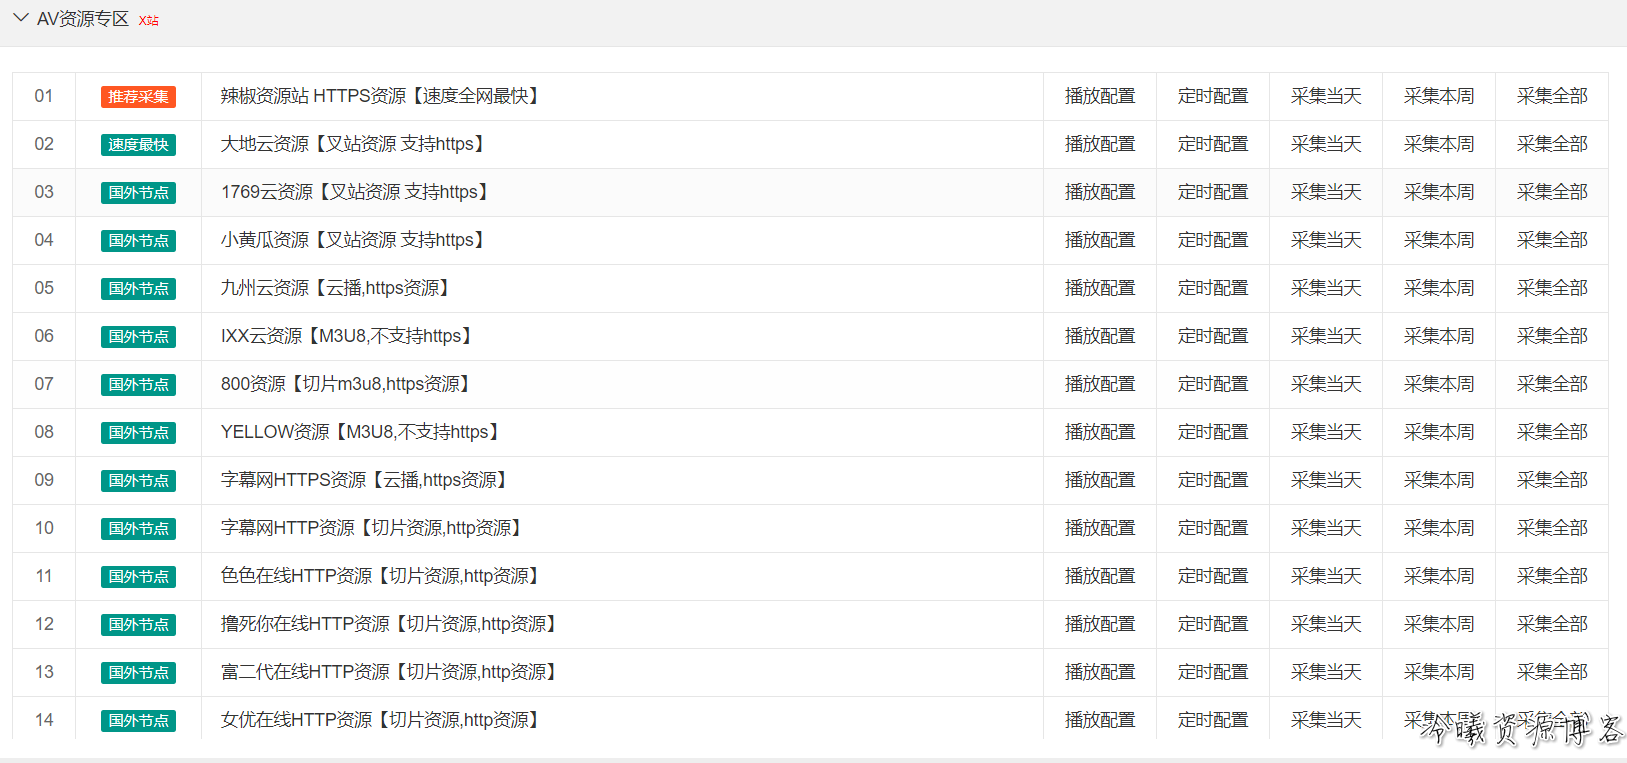Collapse the AV资源专区 section chevron

[21, 18]
